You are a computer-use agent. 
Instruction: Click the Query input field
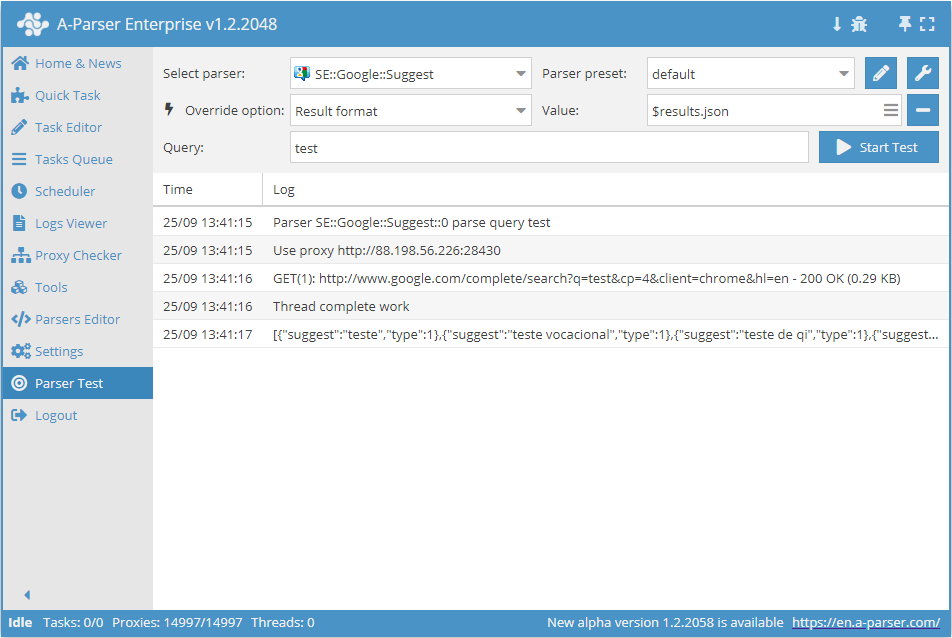(x=549, y=148)
